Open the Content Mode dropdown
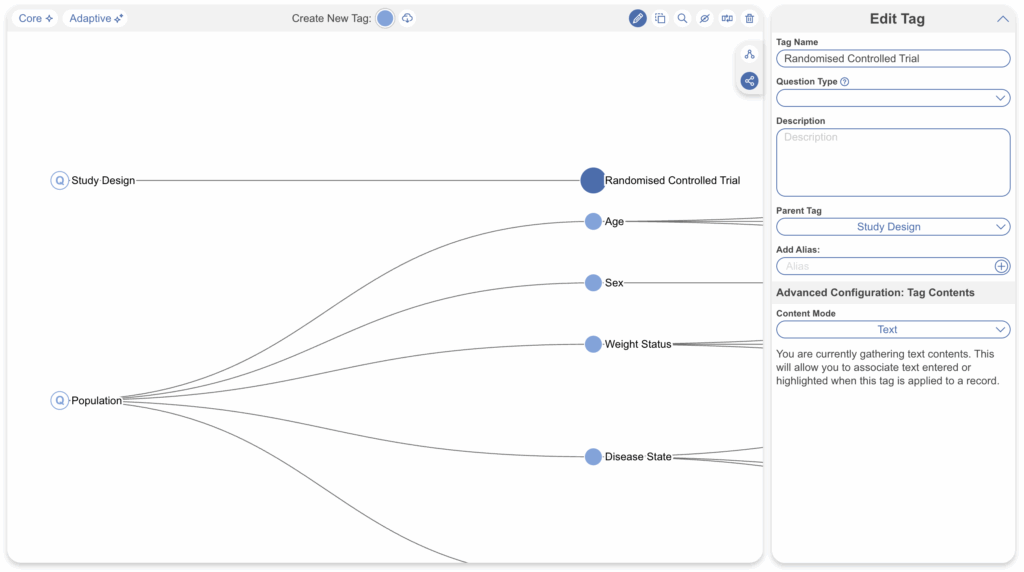Image resolution: width=1024 pixels, height=572 pixels. pos(893,329)
